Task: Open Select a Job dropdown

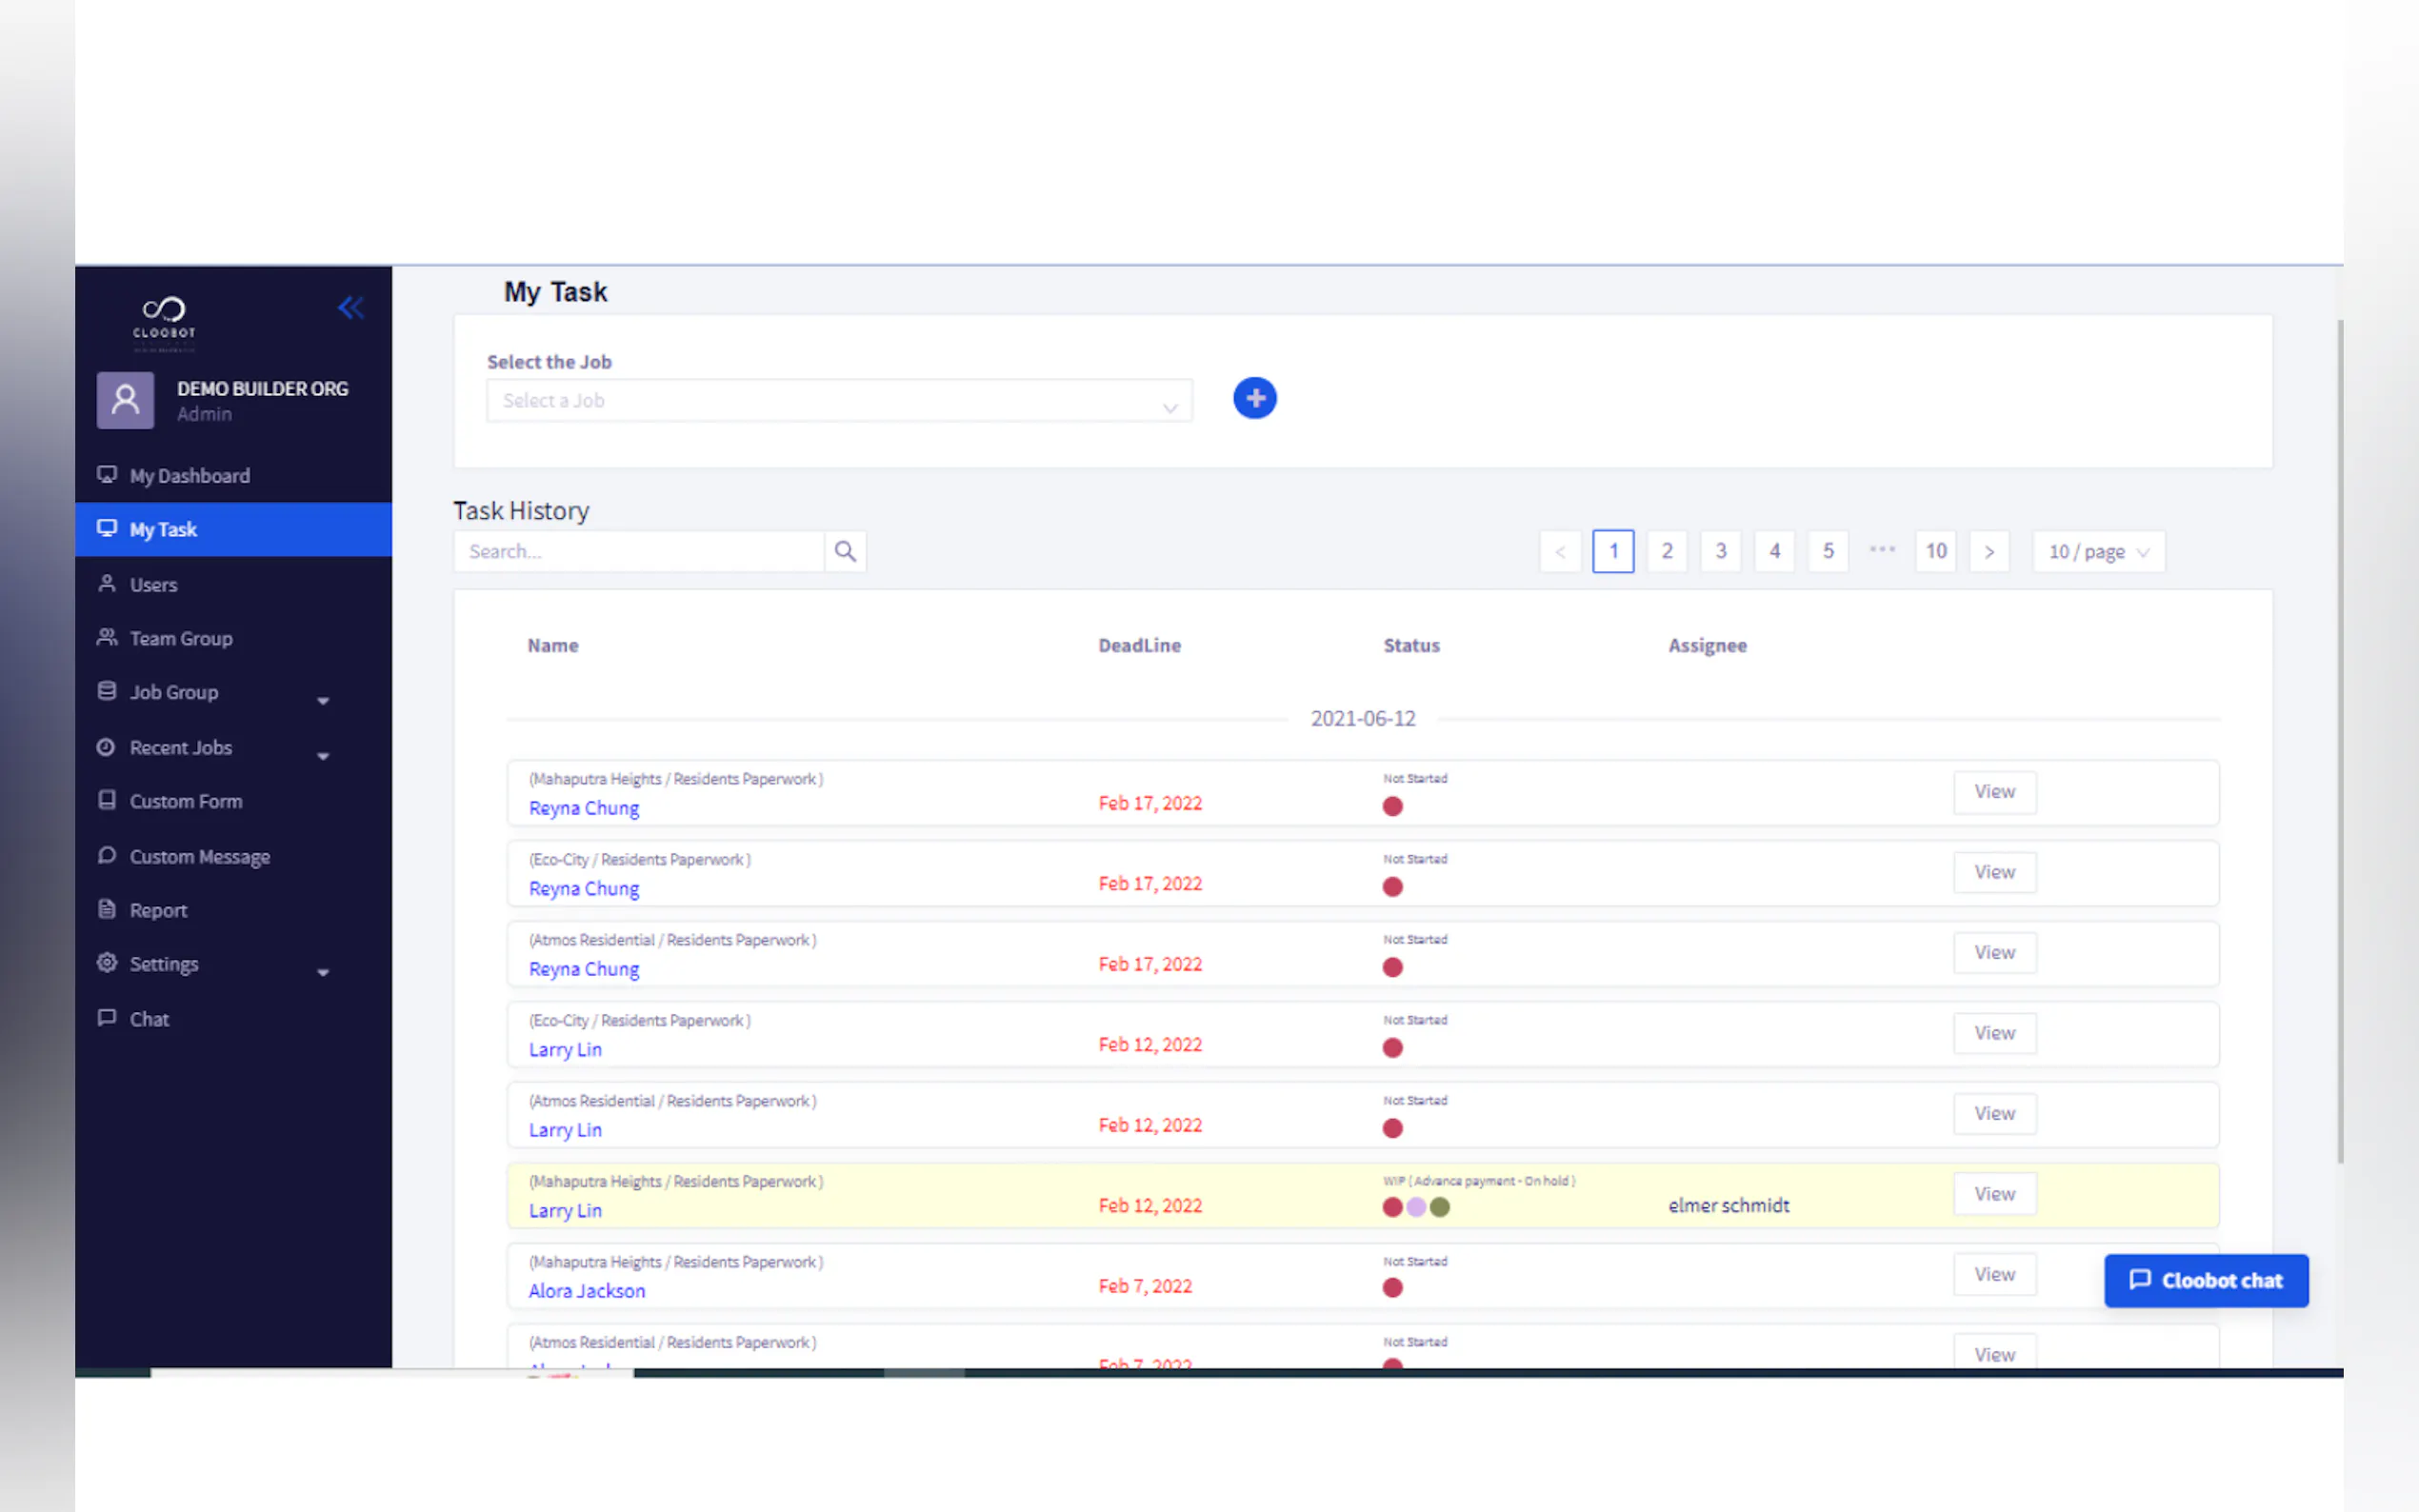Action: [838, 401]
